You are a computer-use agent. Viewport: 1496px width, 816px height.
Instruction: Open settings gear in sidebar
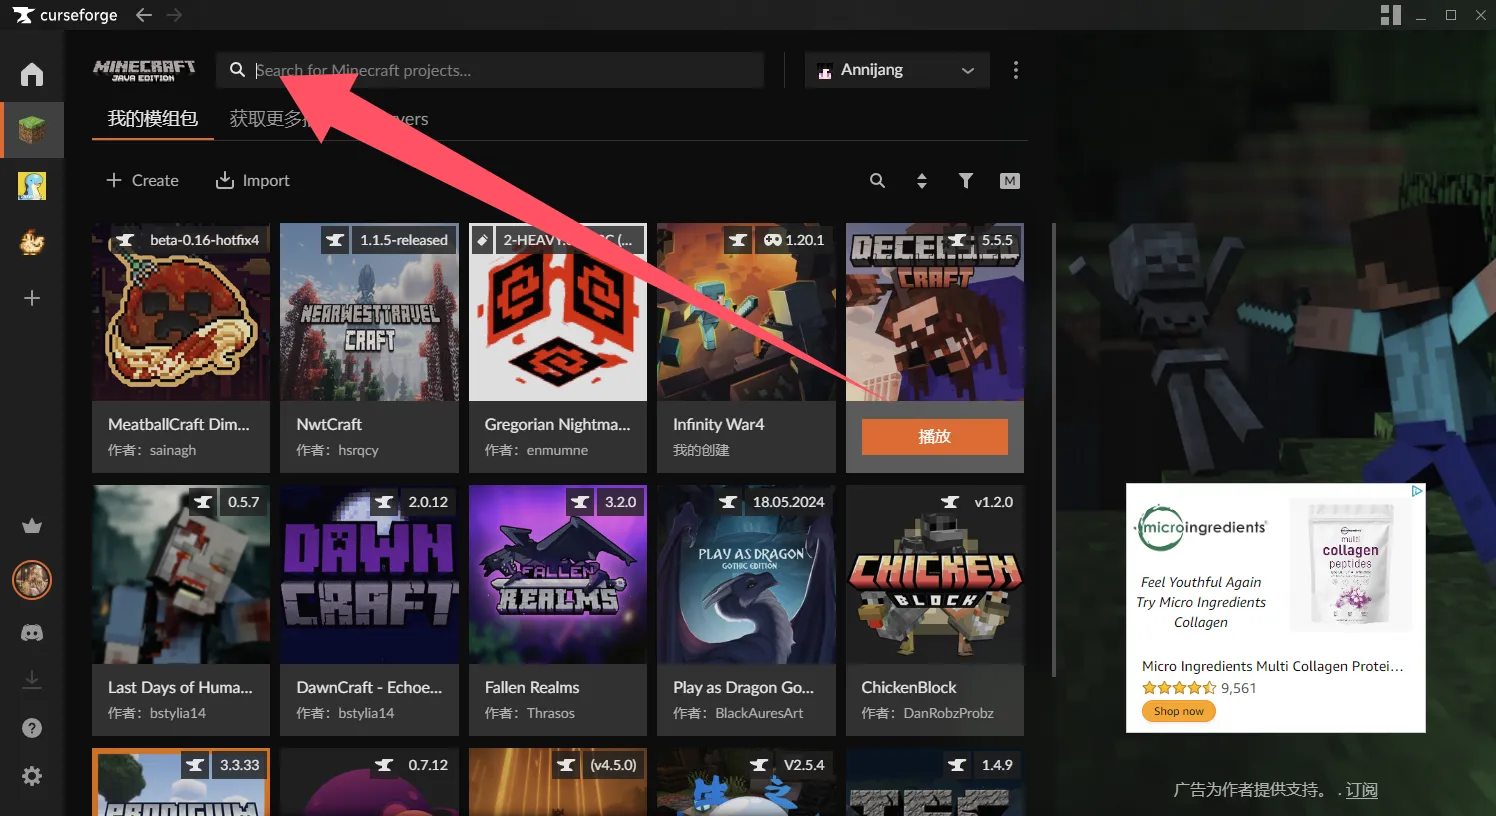(x=32, y=776)
